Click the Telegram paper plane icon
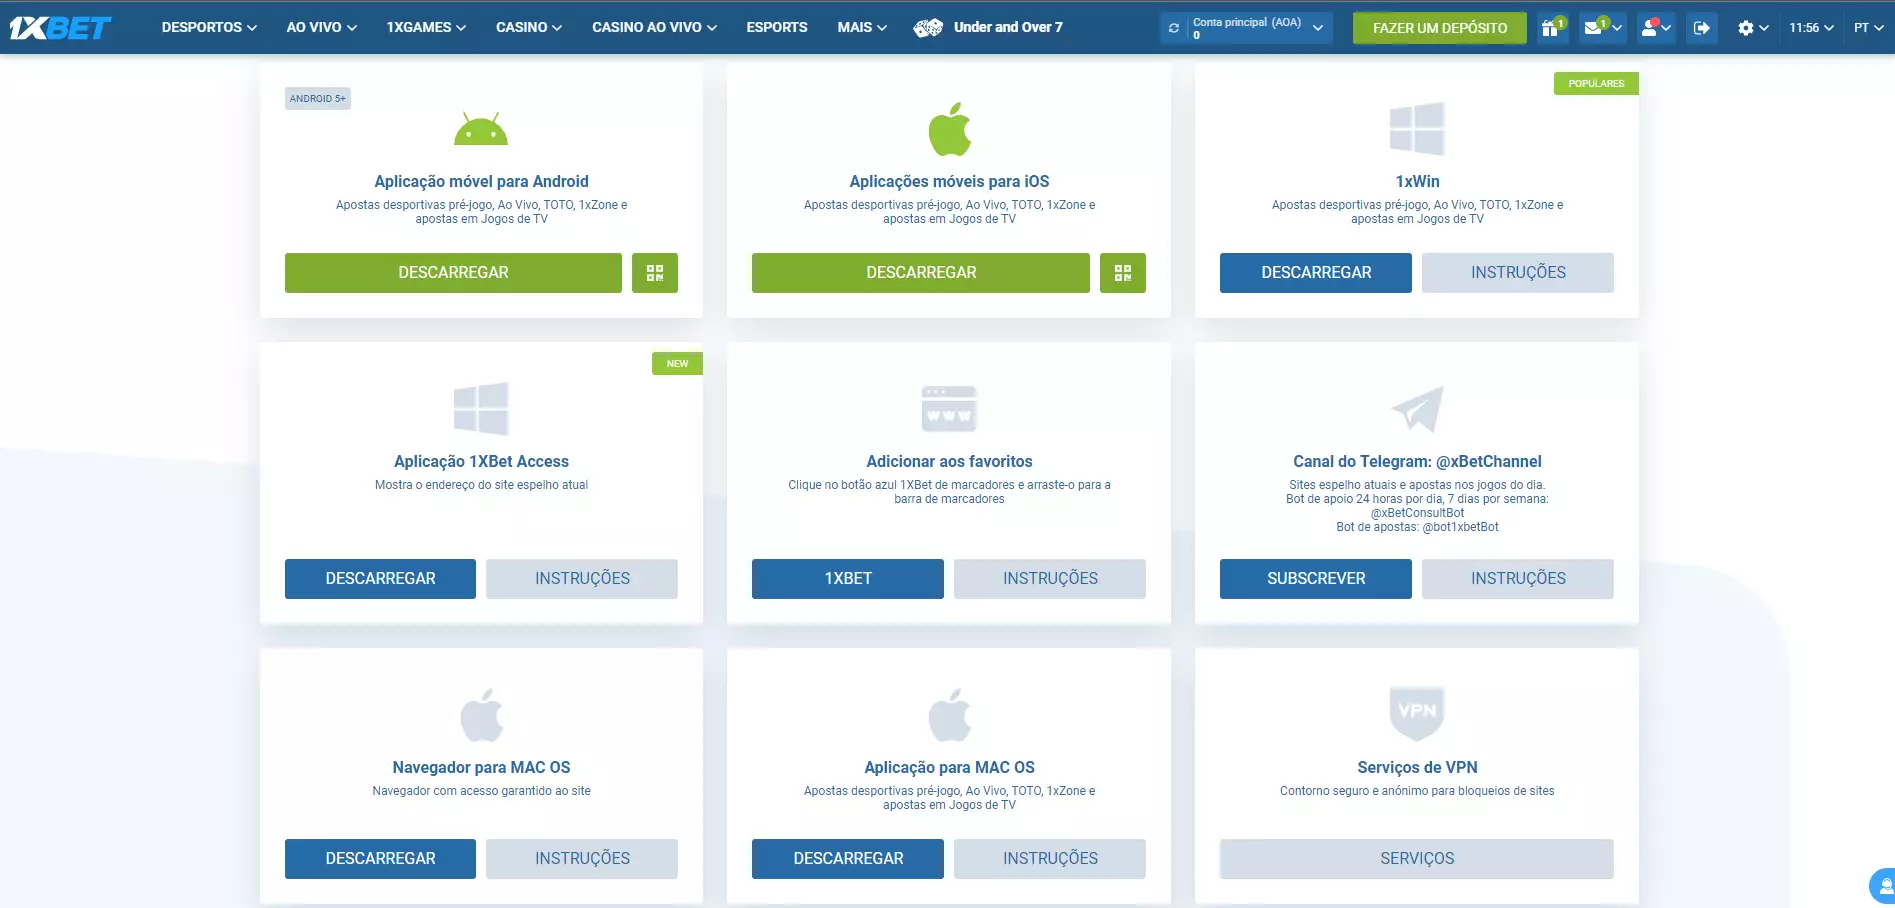Viewport: 1895px width, 908px height. (x=1417, y=408)
